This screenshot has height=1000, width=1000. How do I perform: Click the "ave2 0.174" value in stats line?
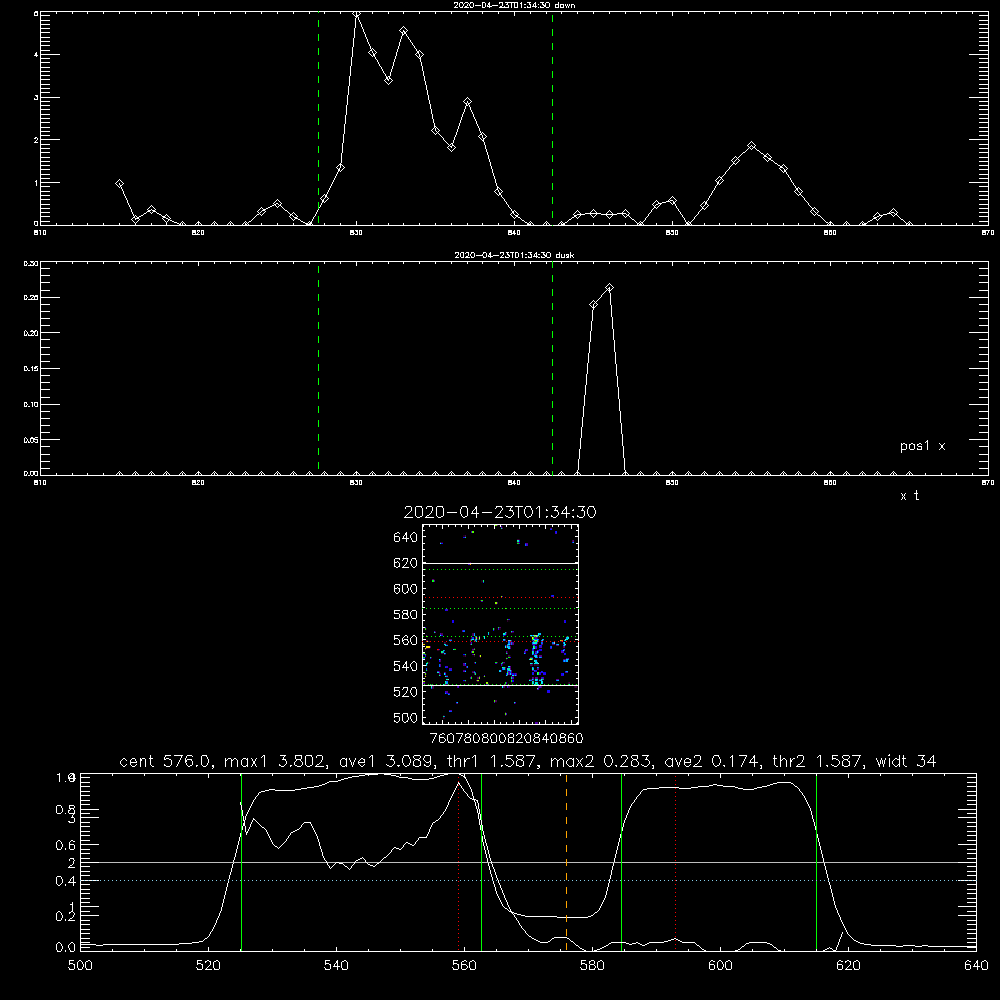coord(713,761)
